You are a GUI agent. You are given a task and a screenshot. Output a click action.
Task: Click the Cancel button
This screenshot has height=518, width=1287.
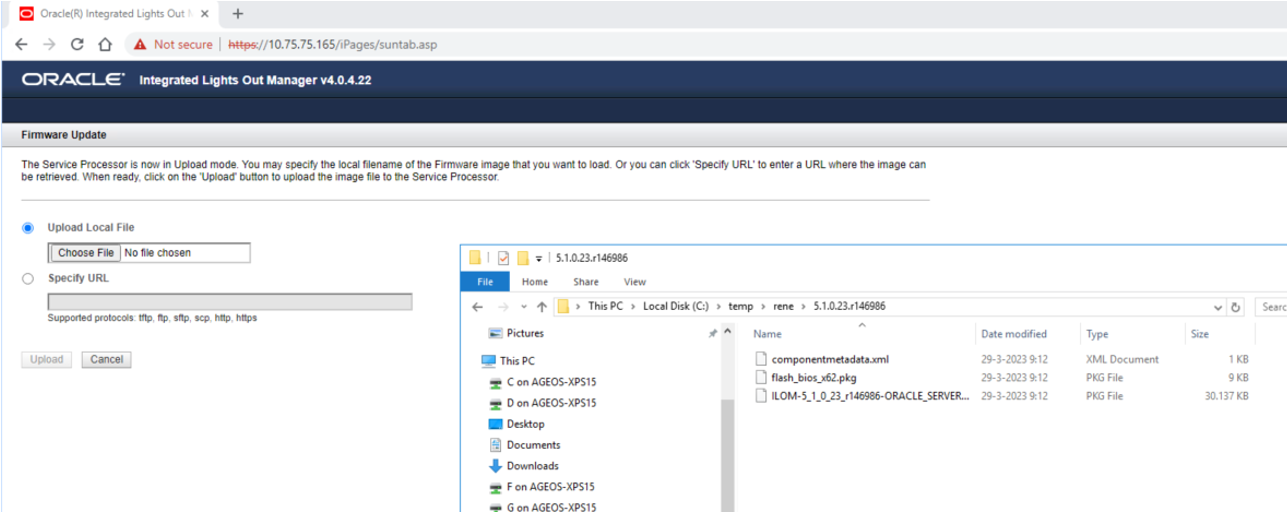[x=106, y=360]
